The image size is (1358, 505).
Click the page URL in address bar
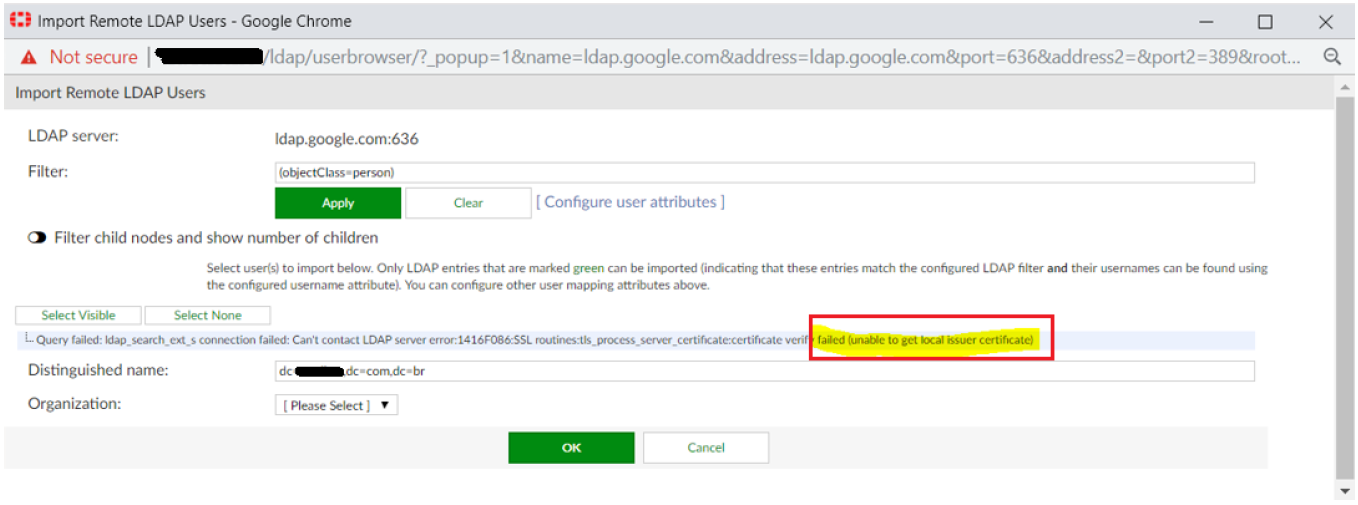[730, 57]
